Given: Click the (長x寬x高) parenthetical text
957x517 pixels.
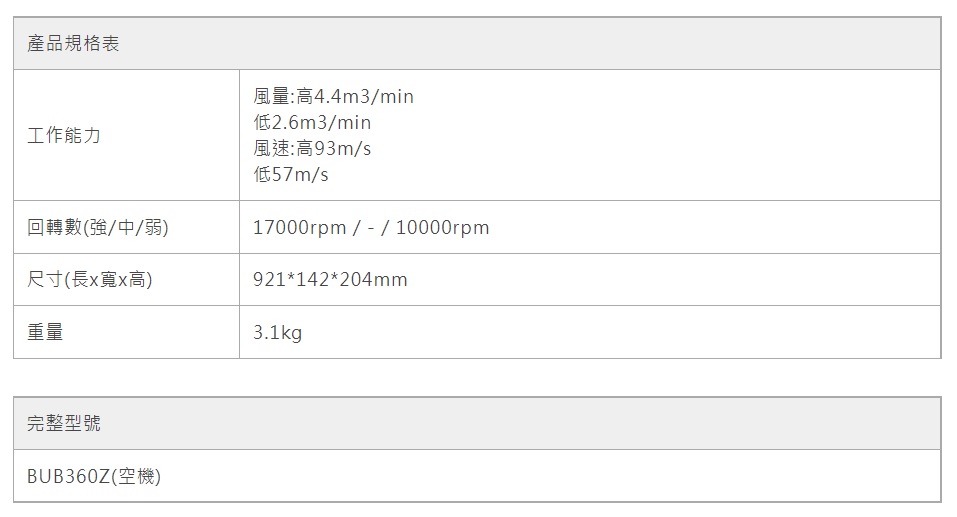Looking at the screenshot, I should point(108,280).
